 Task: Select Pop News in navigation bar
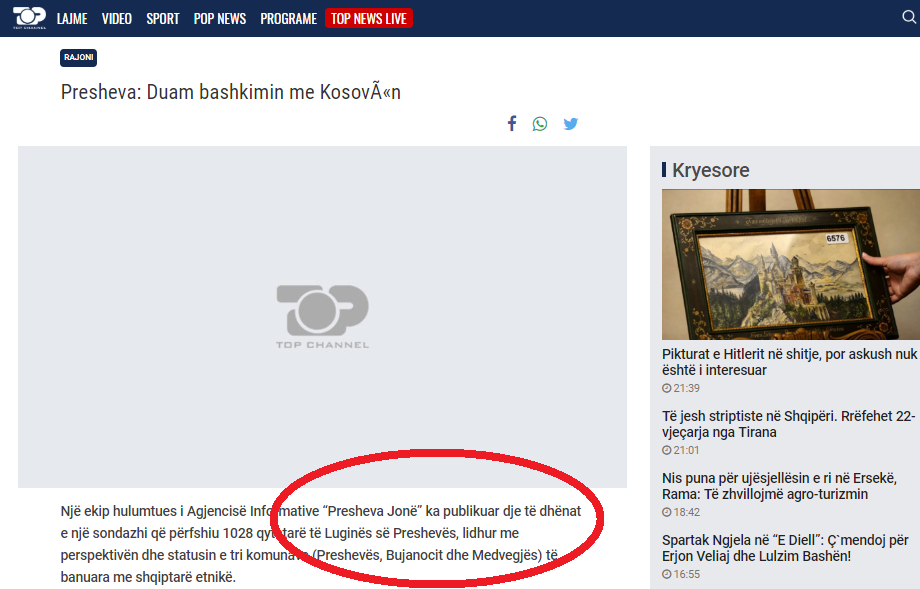tap(220, 19)
